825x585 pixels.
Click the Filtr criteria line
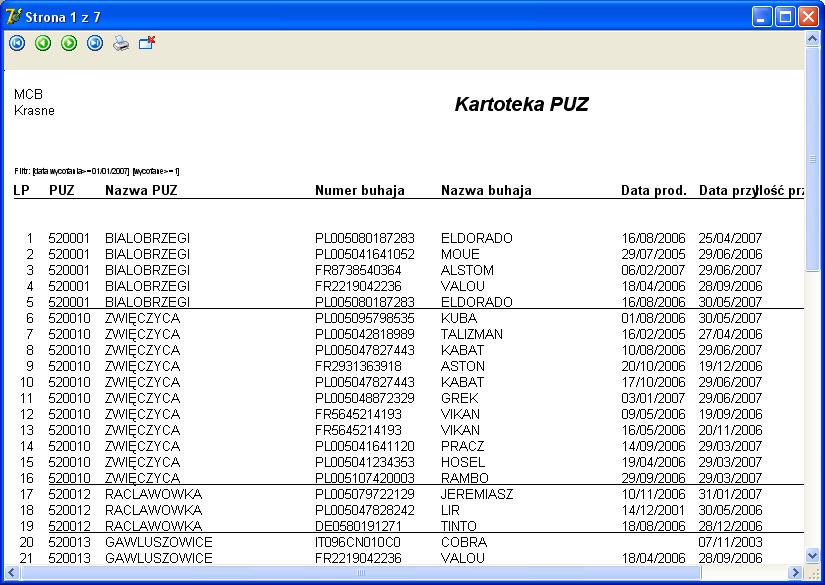pyautogui.click(x=97, y=171)
